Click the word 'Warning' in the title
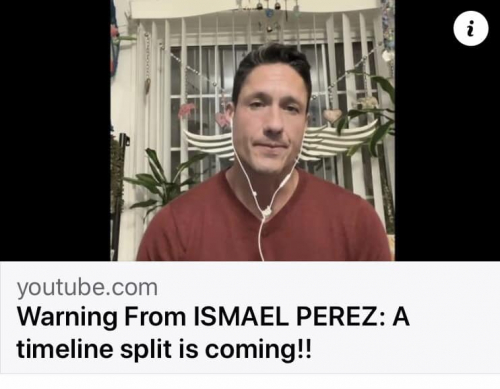Viewport: 500px width, 389px height. pos(67,318)
